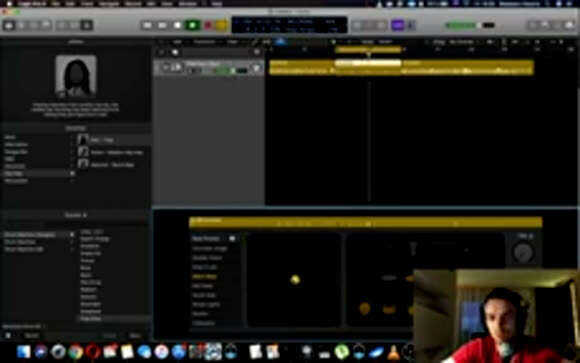Screen dimensions: 580x363
Task: Open the Note Pads button
Action: [x=545, y=25]
